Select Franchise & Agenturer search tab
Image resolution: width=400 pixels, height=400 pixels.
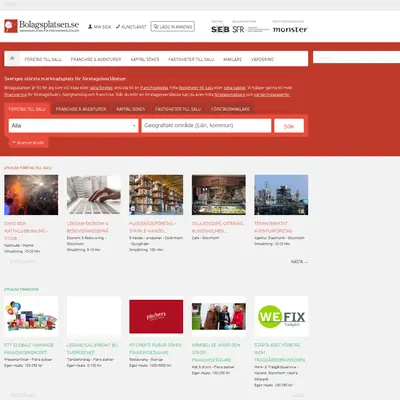pos(81,109)
